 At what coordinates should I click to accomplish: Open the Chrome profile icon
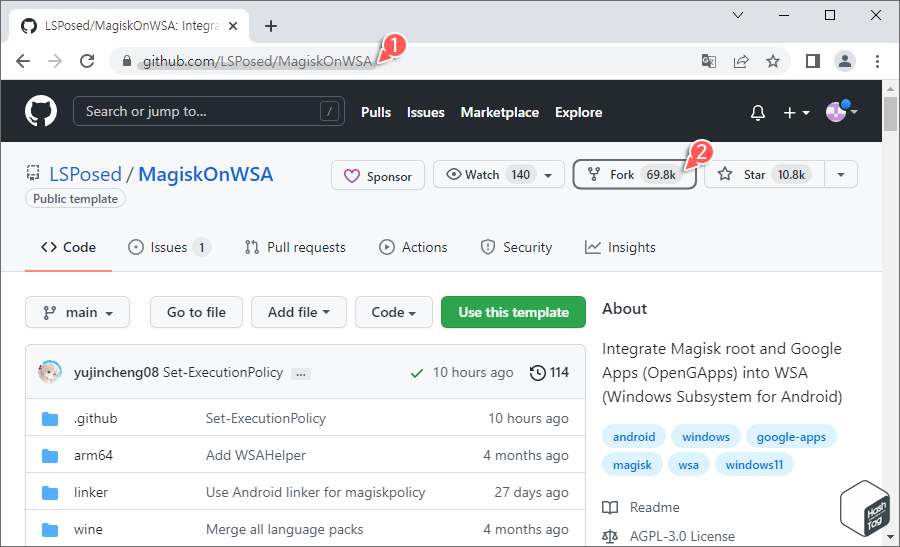pos(845,61)
